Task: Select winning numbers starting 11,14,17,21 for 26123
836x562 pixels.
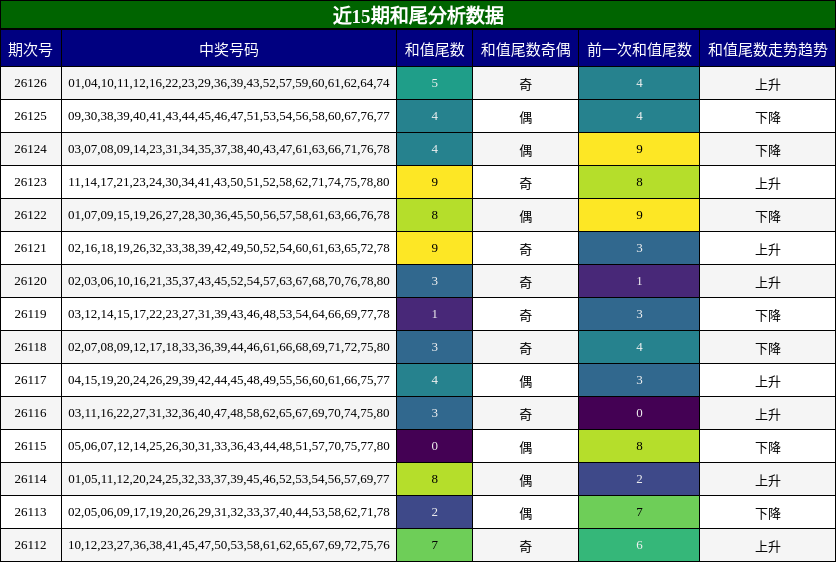Action: [229, 182]
